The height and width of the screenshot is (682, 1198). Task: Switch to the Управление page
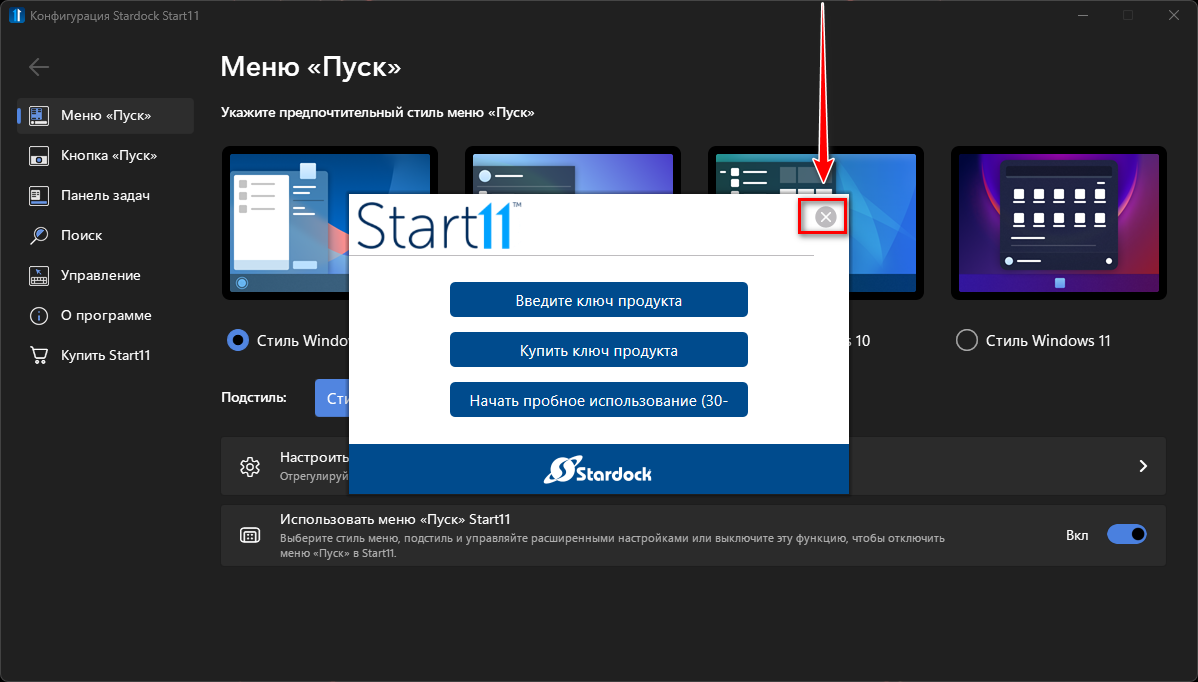pos(105,276)
